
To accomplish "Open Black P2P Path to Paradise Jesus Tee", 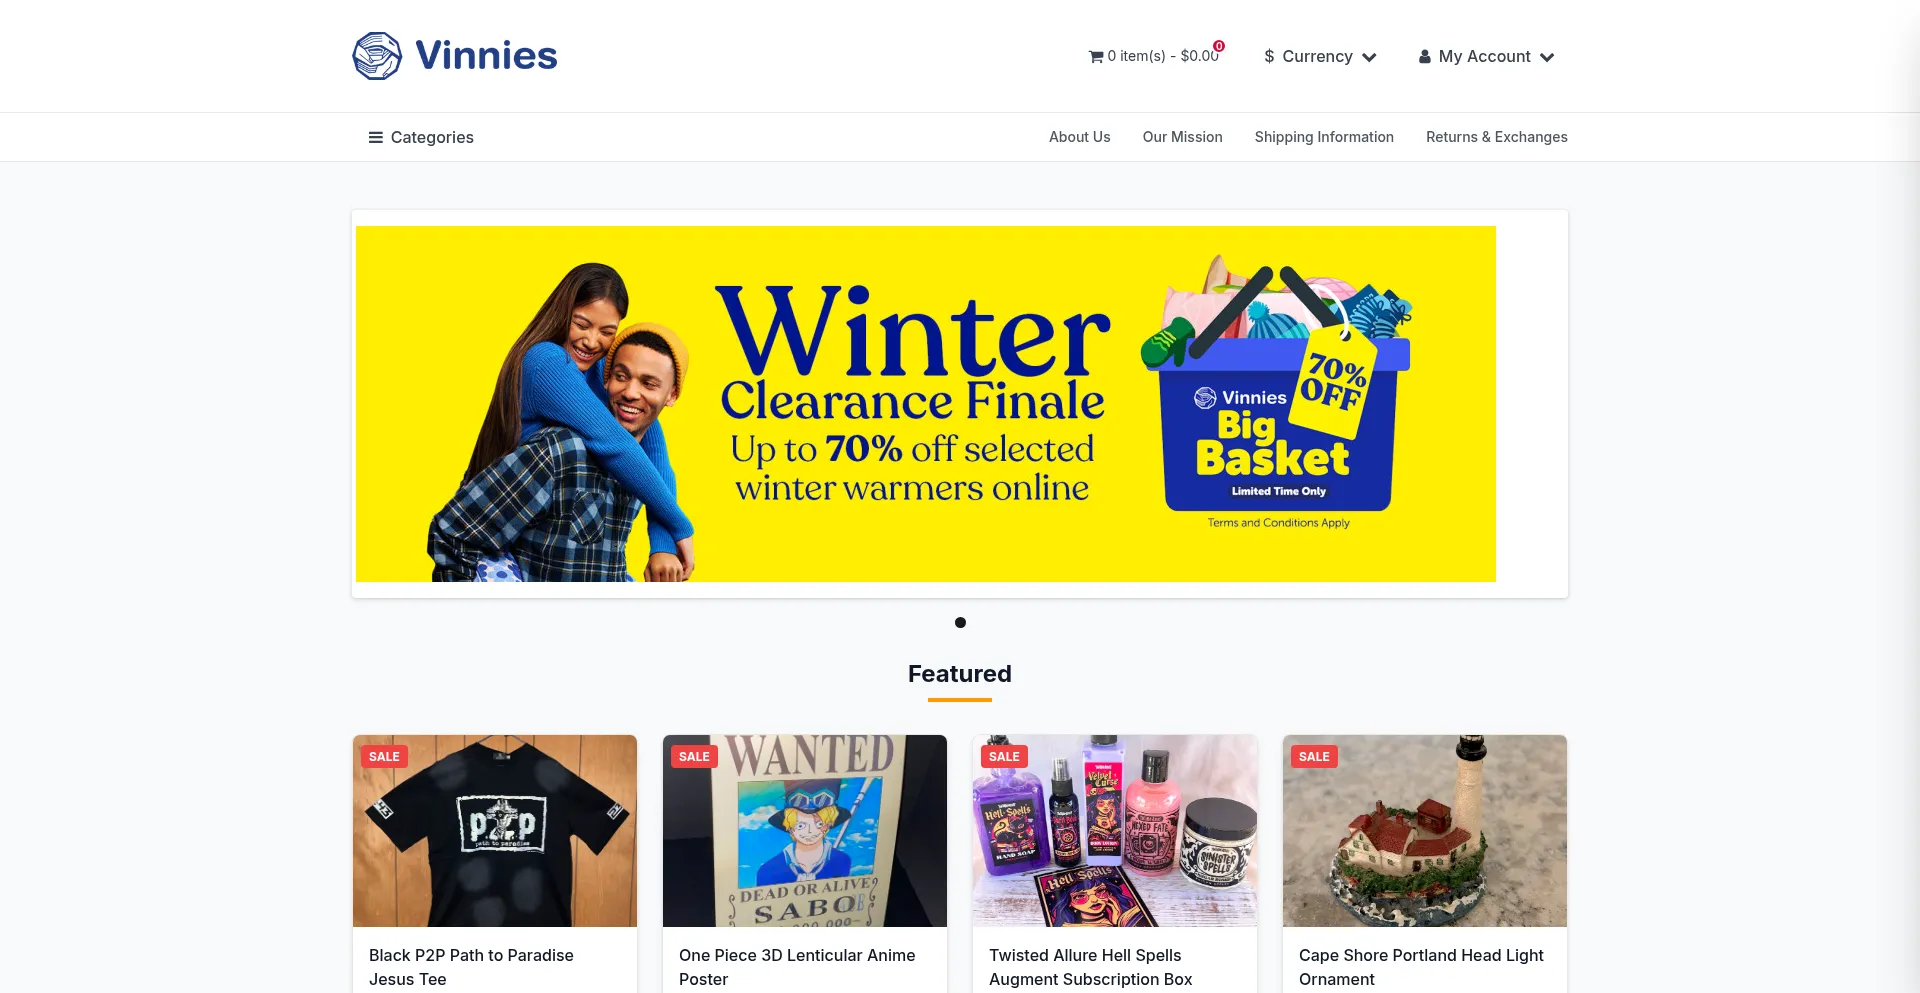I will coord(471,967).
